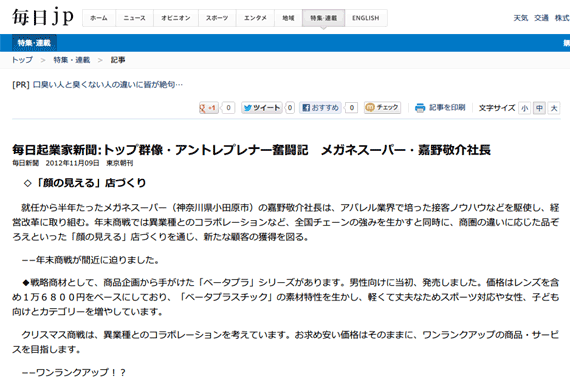Open the 株式 link at top right

(x=562, y=18)
